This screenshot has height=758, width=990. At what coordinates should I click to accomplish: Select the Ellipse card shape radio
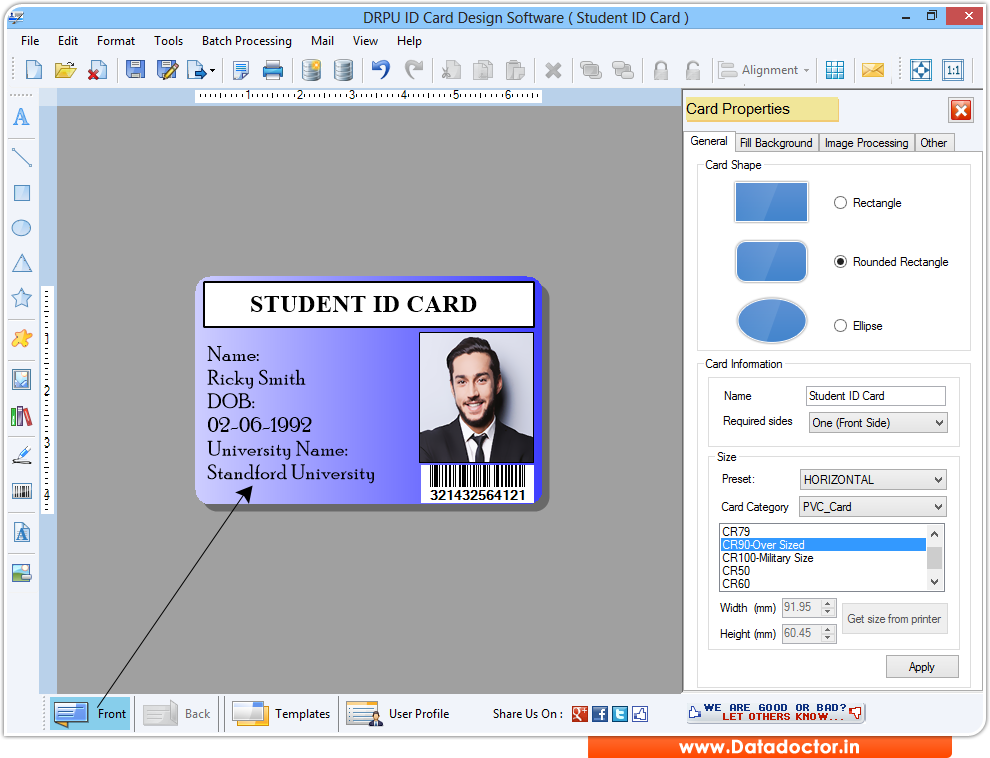coord(840,326)
